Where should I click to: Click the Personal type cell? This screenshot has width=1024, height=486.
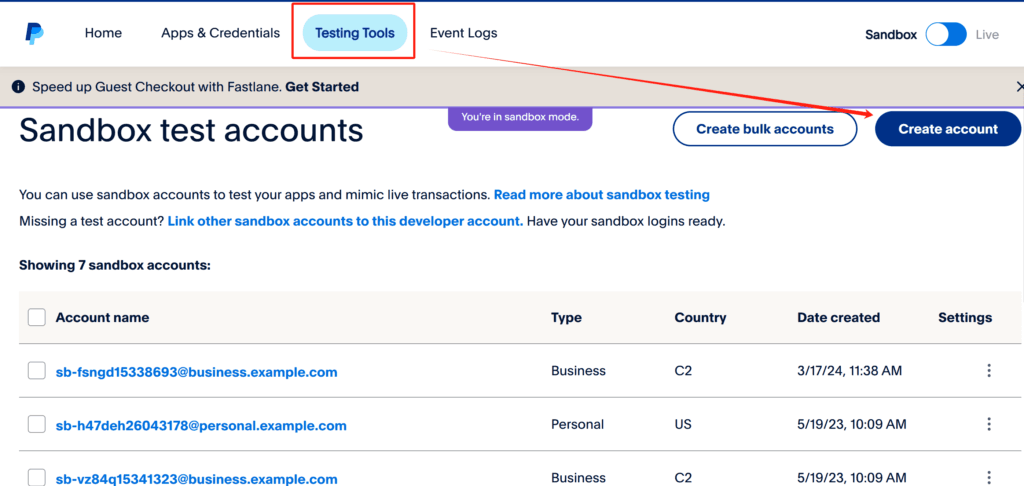click(x=577, y=425)
